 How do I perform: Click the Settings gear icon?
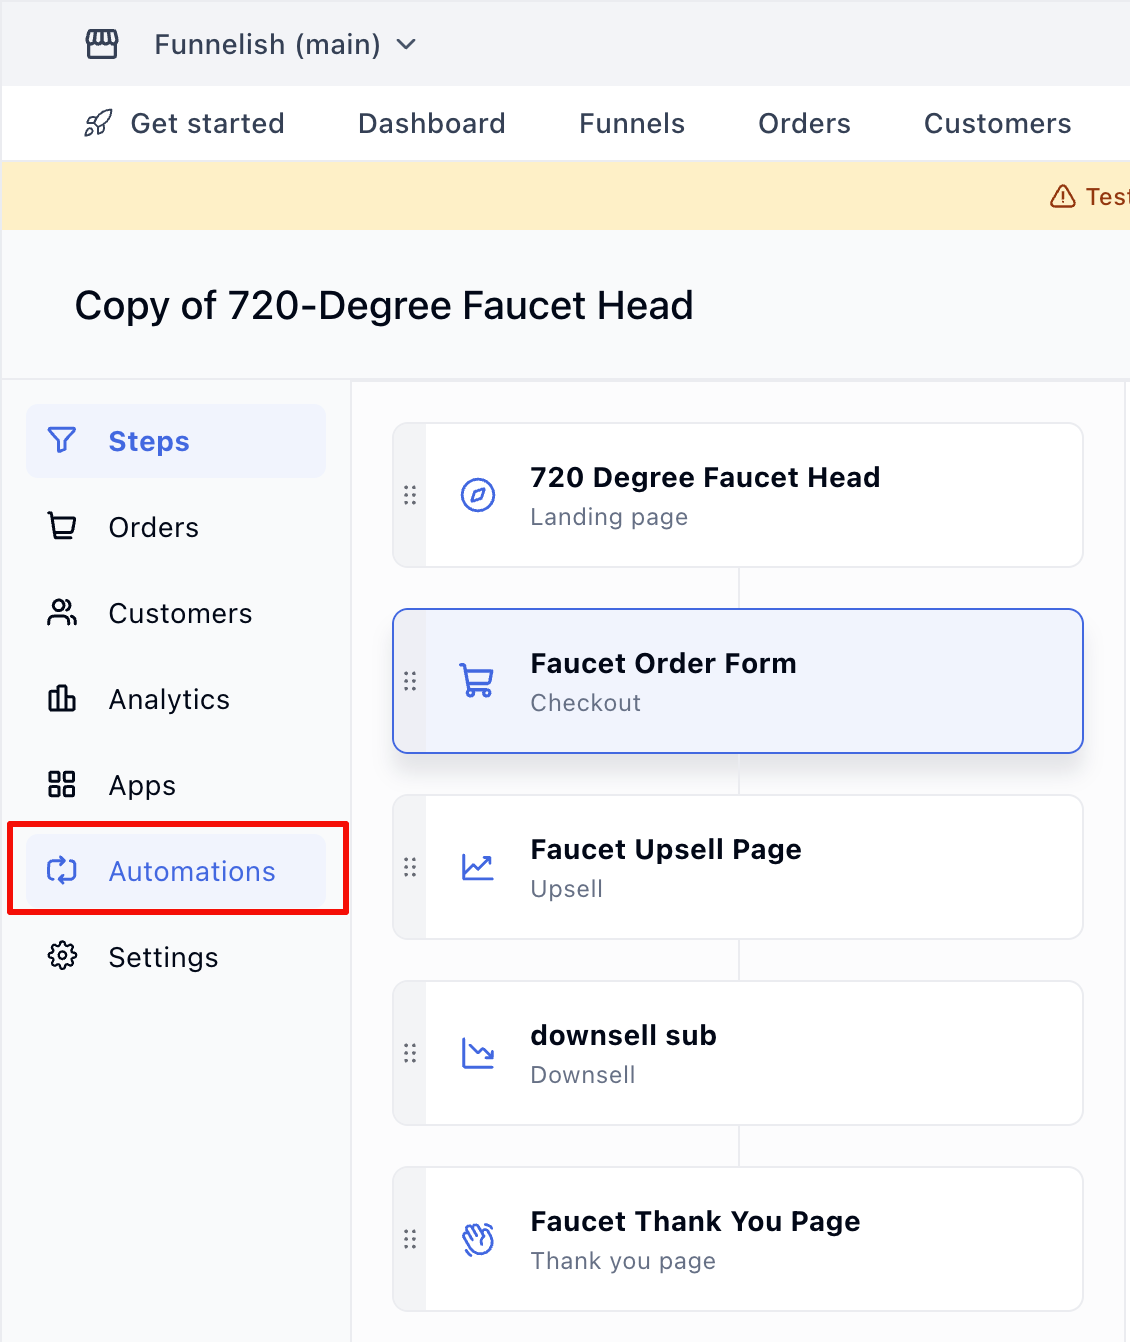[x=62, y=957]
